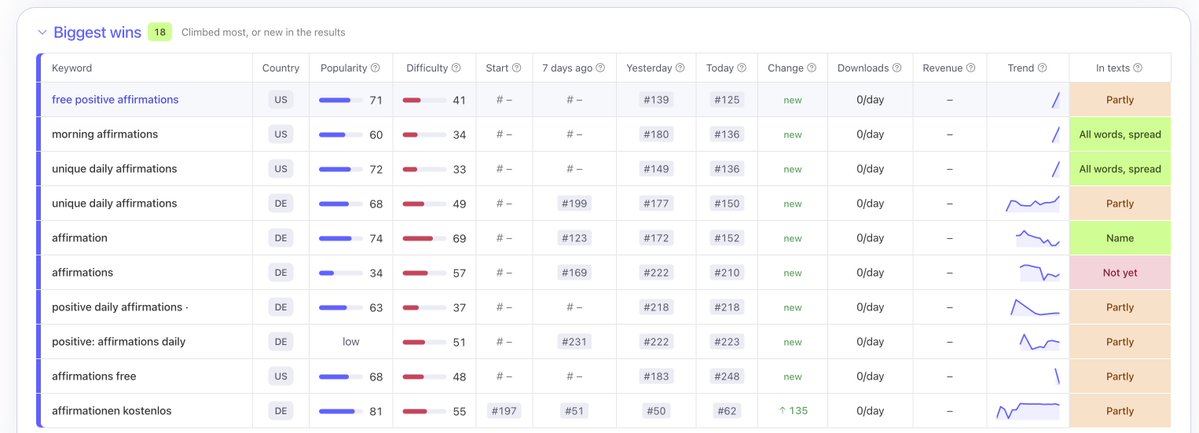The width and height of the screenshot is (1199, 433).
Task: Sort by the Keyword column header
Action: (x=72, y=68)
